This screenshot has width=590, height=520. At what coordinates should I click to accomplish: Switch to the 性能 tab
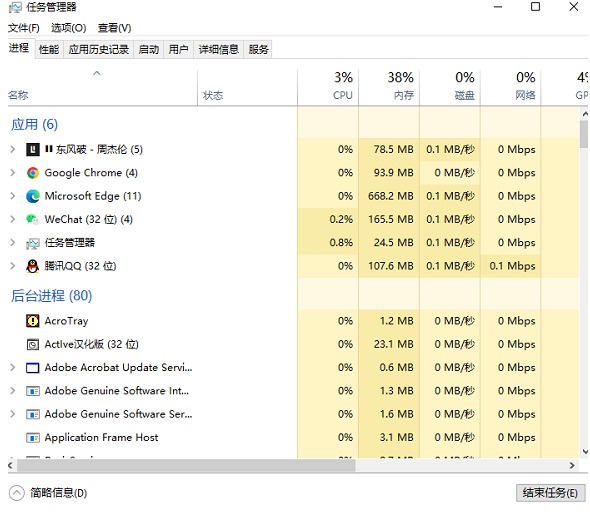(x=49, y=49)
